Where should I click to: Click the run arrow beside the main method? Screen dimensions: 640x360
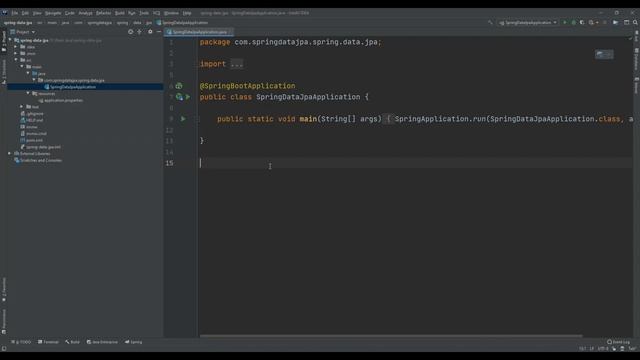[x=183, y=119]
